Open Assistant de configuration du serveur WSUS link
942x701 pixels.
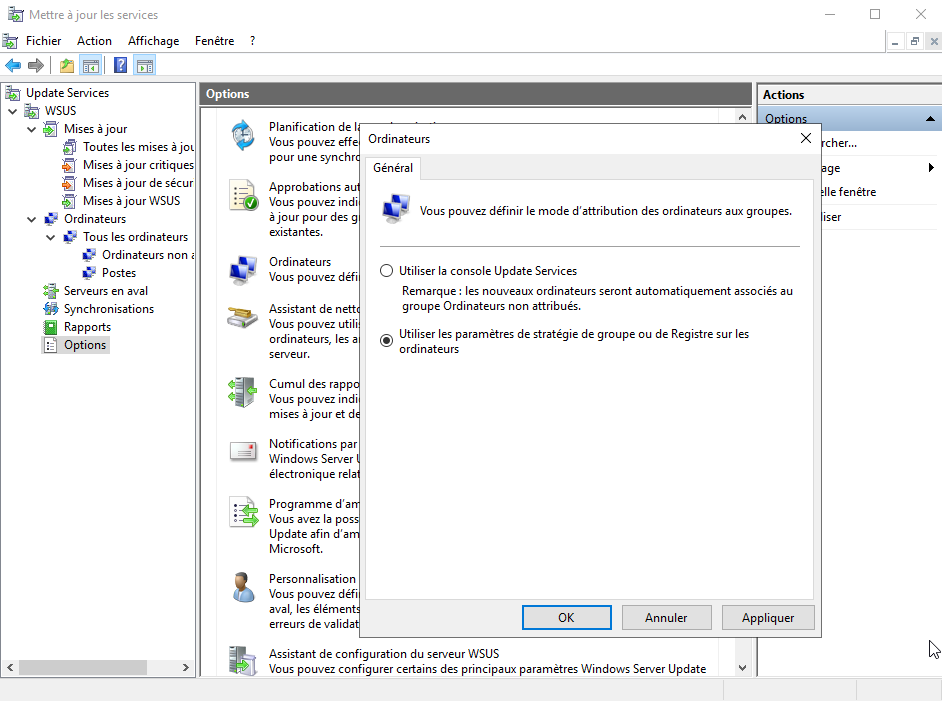coord(384,654)
